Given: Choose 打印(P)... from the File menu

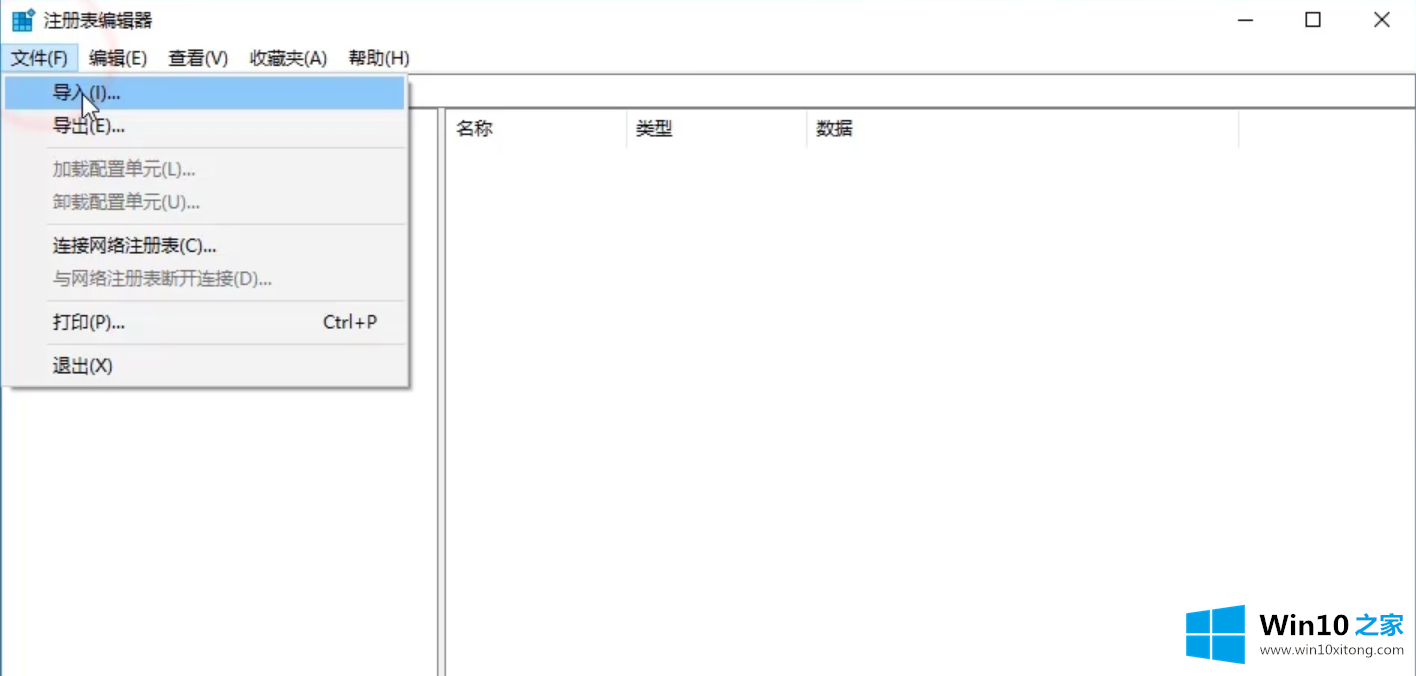Looking at the screenshot, I should (88, 322).
